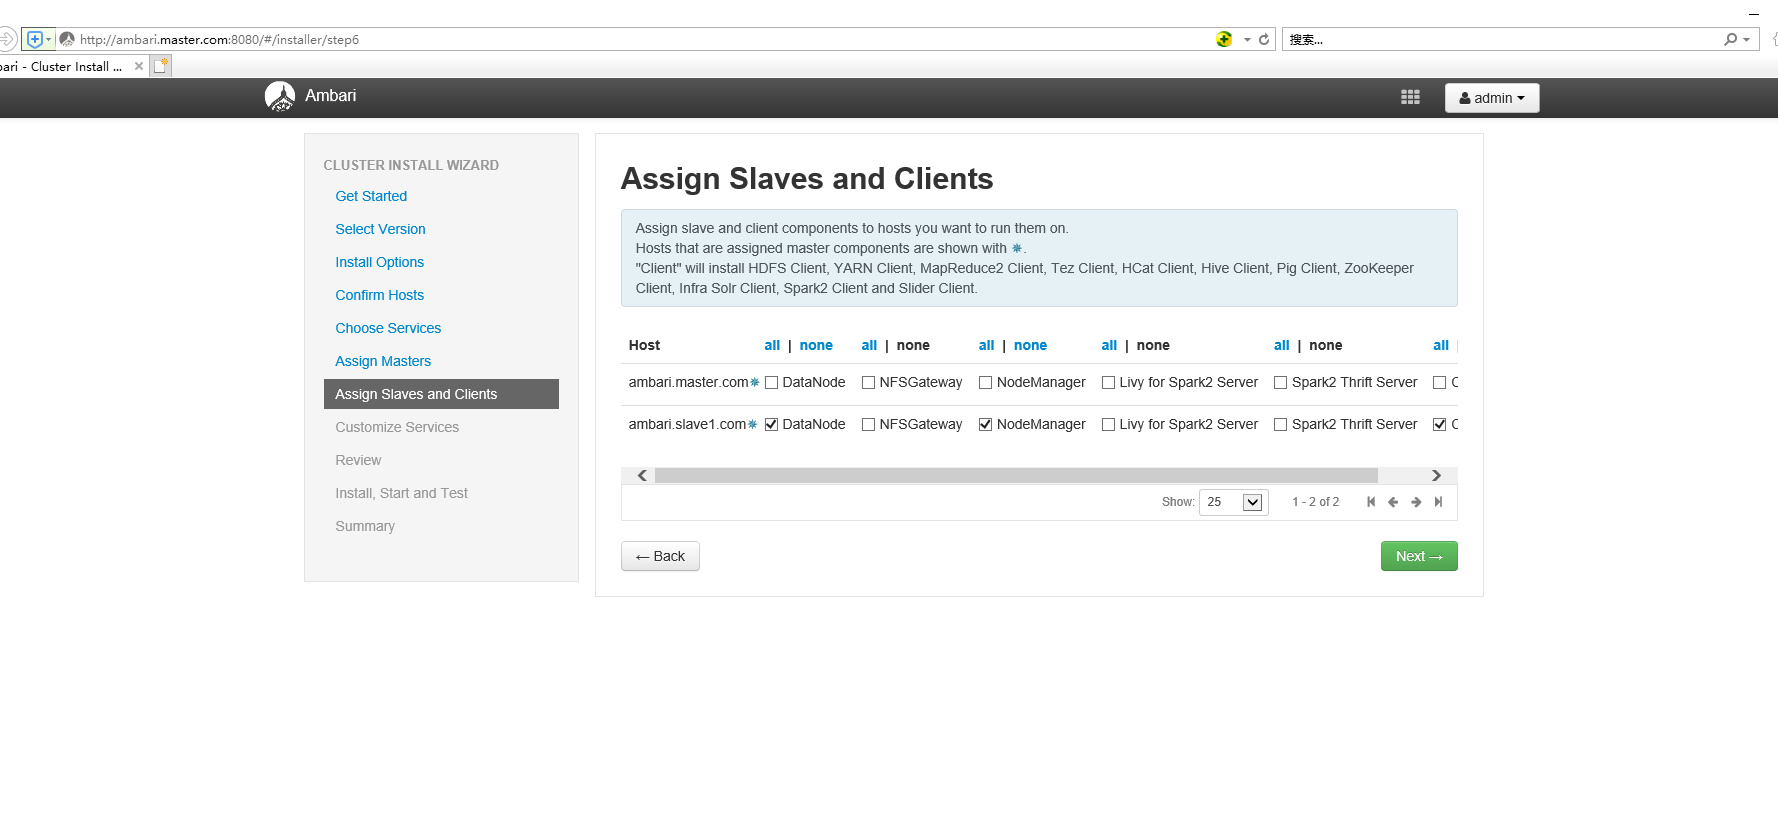Select all for Livy for Spark2 Server
Viewport: 1778px width, 838px height.
1109,345
